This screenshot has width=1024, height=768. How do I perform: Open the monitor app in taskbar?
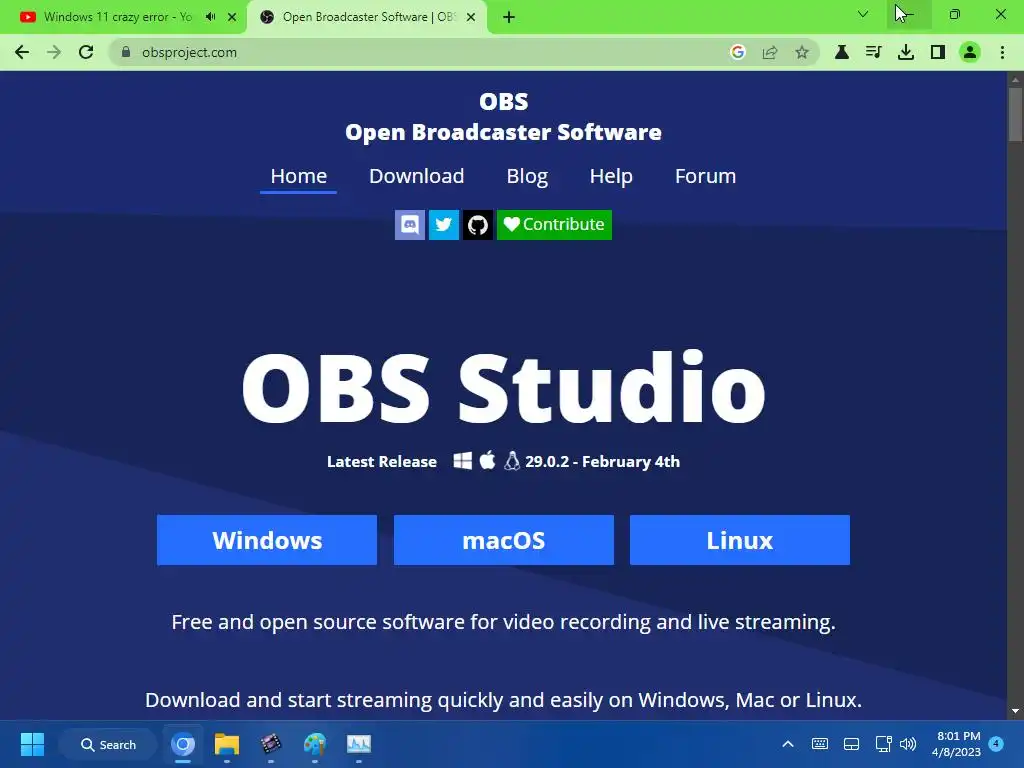pyautogui.click(x=359, y=744)
